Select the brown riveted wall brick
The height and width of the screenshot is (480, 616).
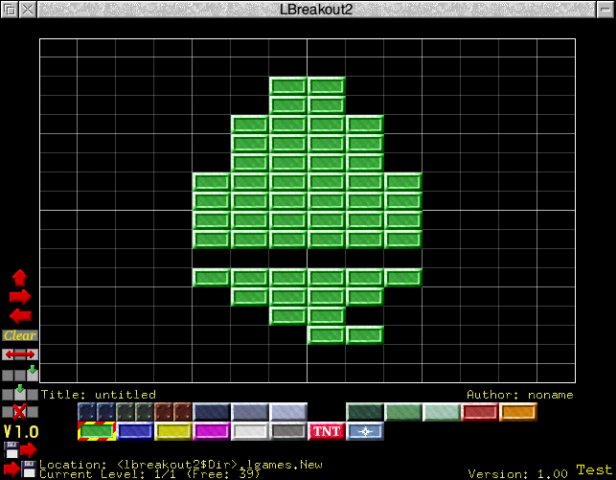(173, 412)
